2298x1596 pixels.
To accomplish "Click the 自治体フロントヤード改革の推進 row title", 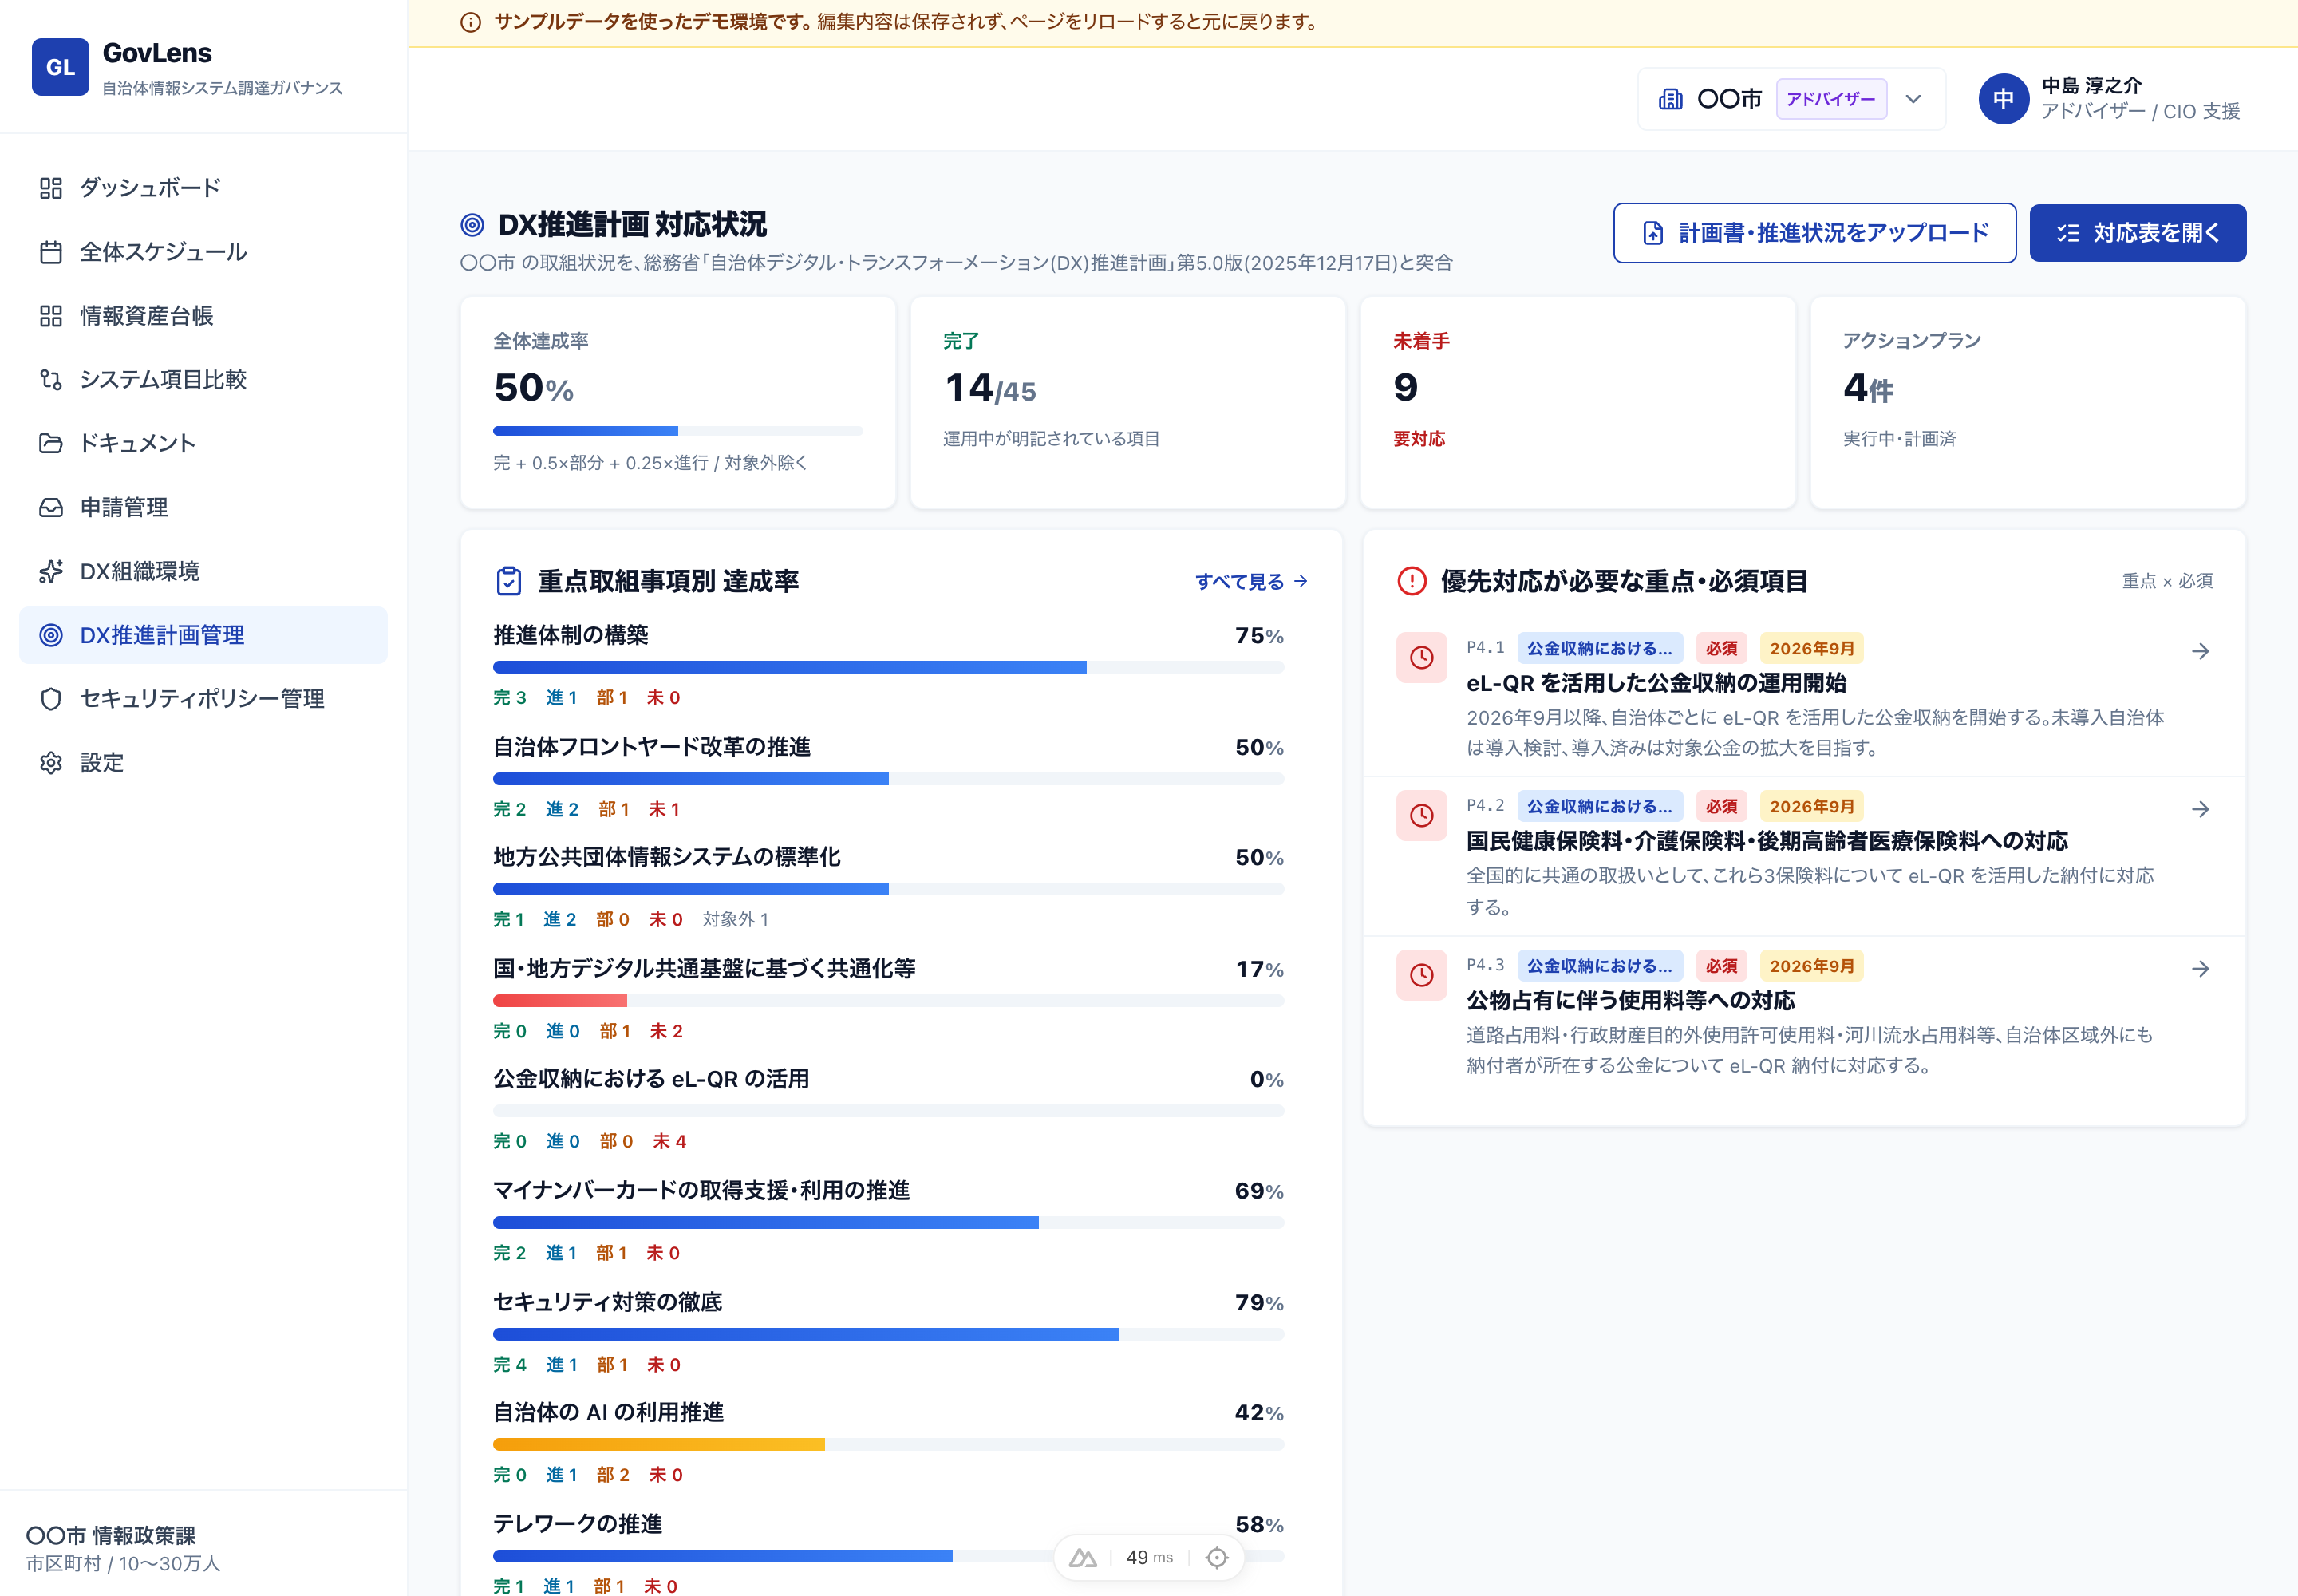I will [x=652, y=747].
